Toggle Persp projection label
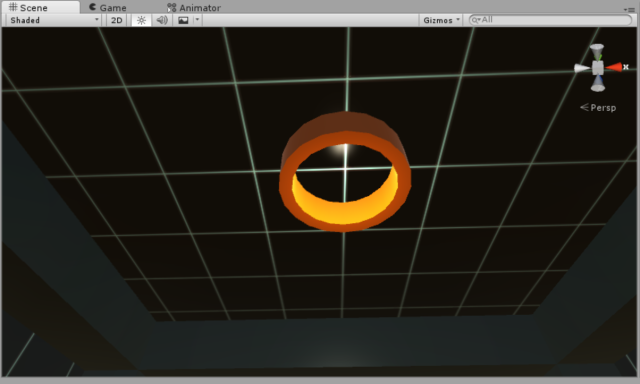Screen dimensions: 640x384 tap(598, 107)
